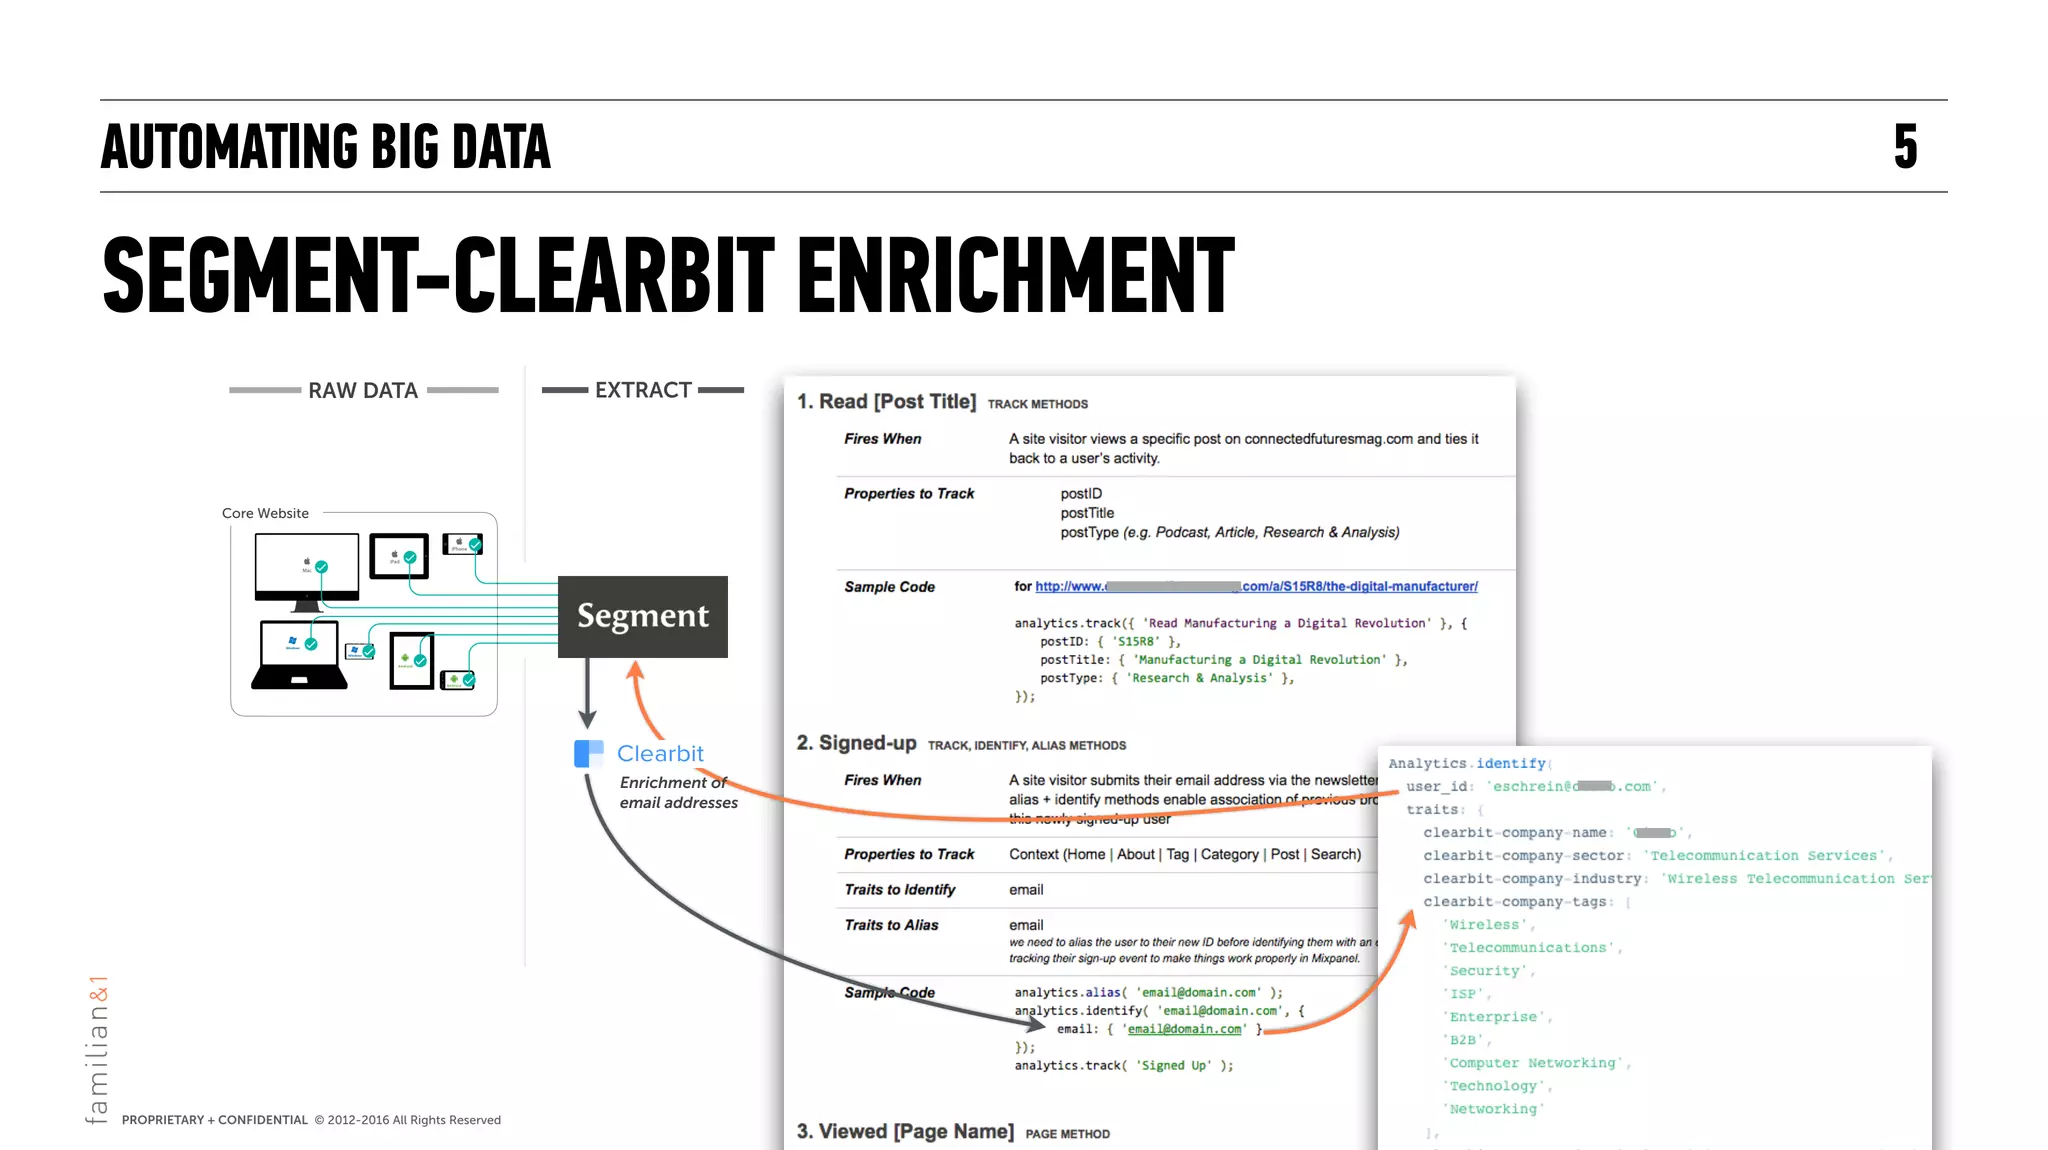The image size is (2048, 1150).
Task: Click the '3. Viewed [Page Name]' heading
Action: point(905,1131)
